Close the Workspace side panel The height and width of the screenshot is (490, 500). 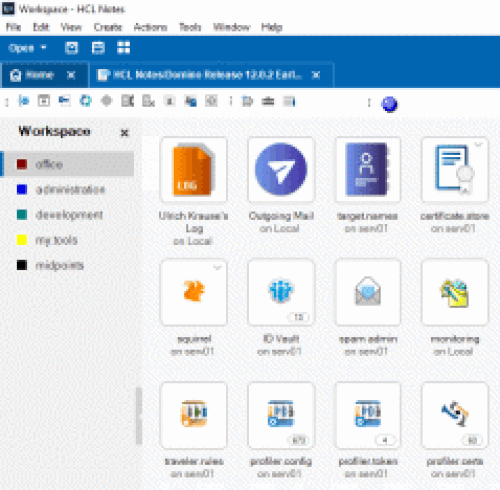[124, 133]
